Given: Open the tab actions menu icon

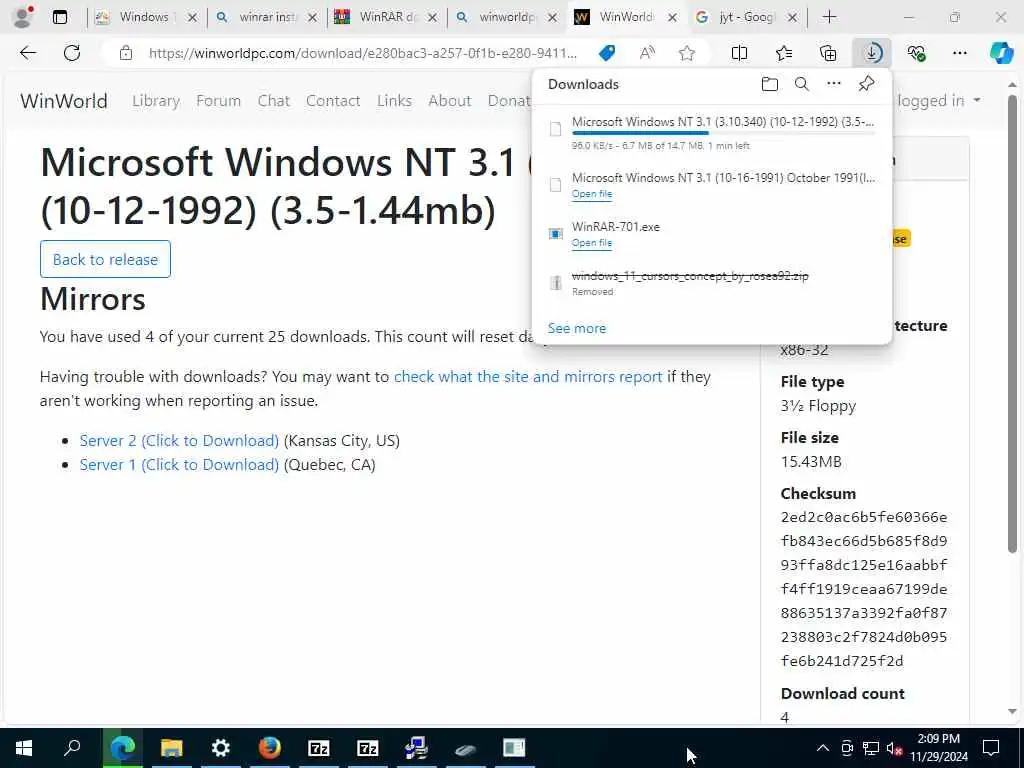Looking at the screenshot, I should (x=59, y=17).
